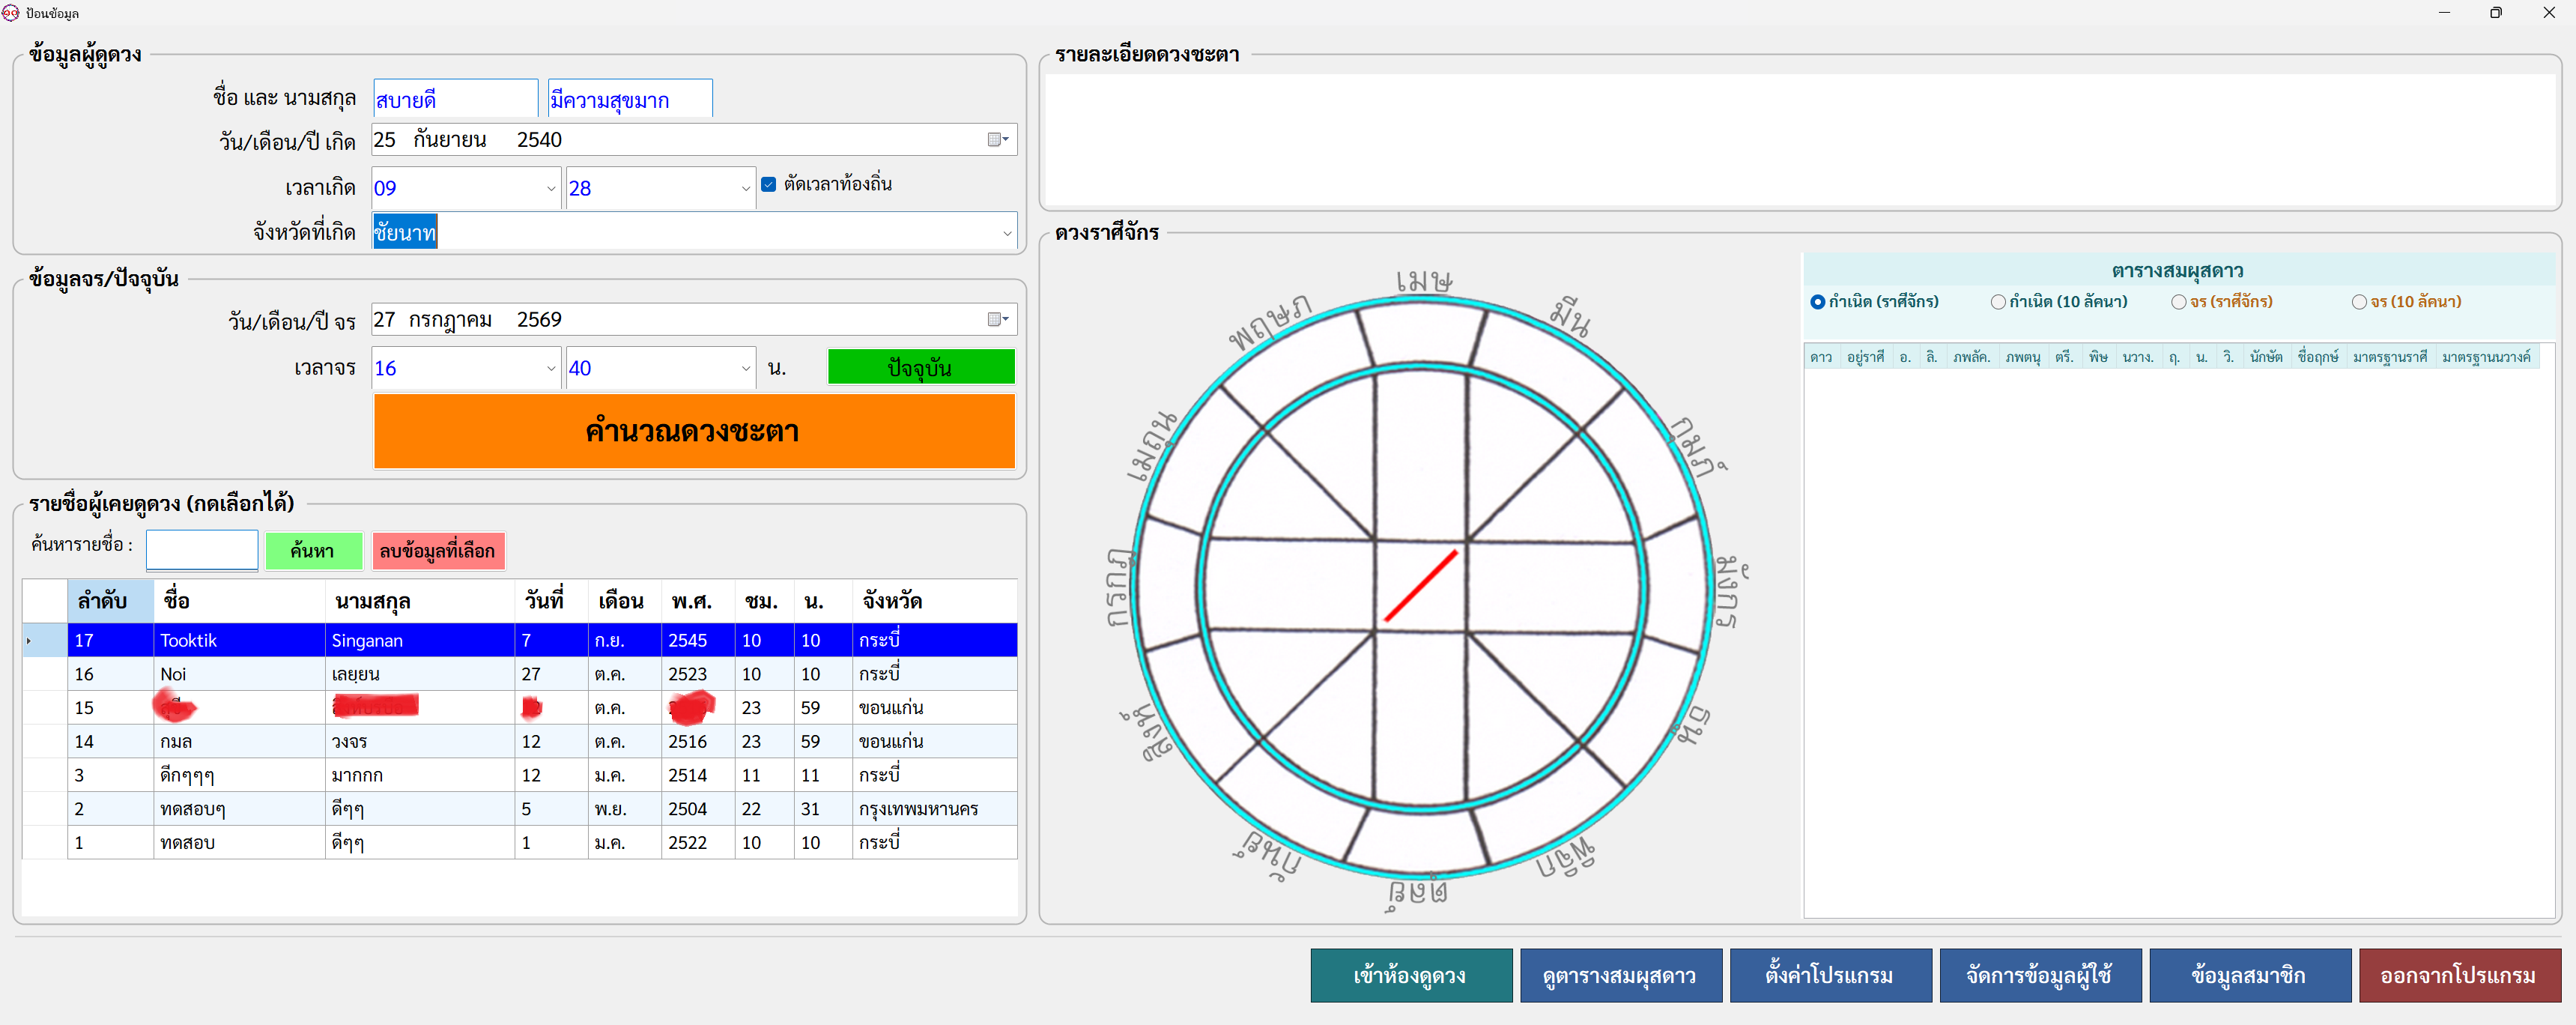
Task: Click the row selector arrow for Tooktik
Action: point(29,641)
